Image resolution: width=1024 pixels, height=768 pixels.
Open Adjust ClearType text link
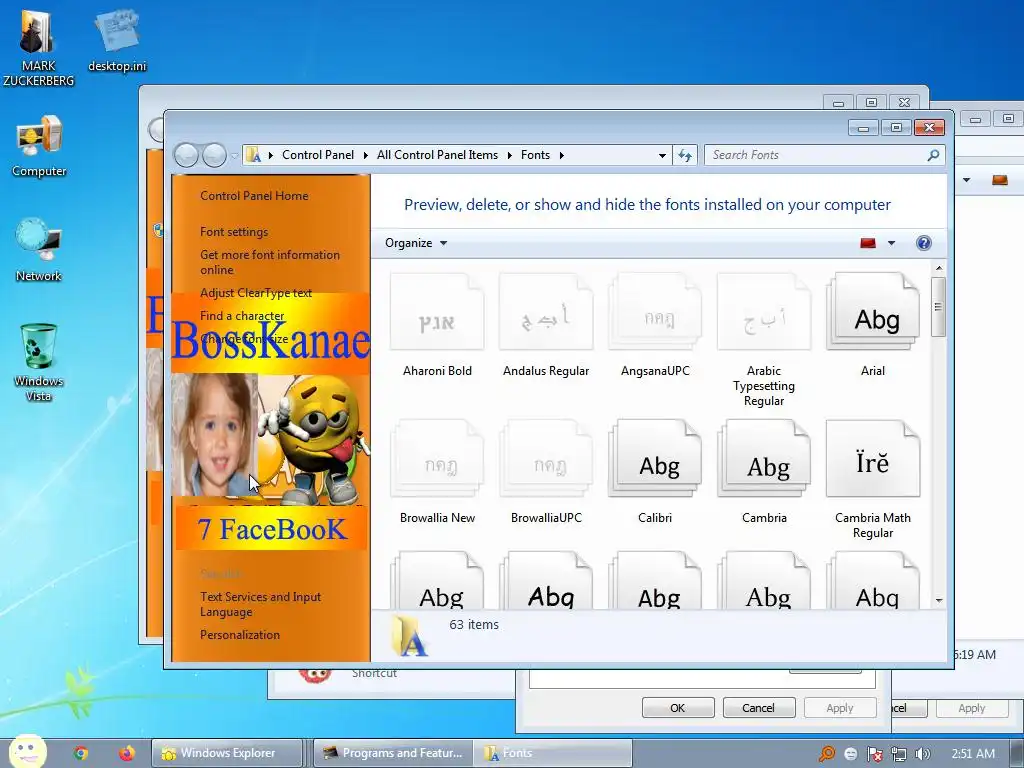(256, 293)
